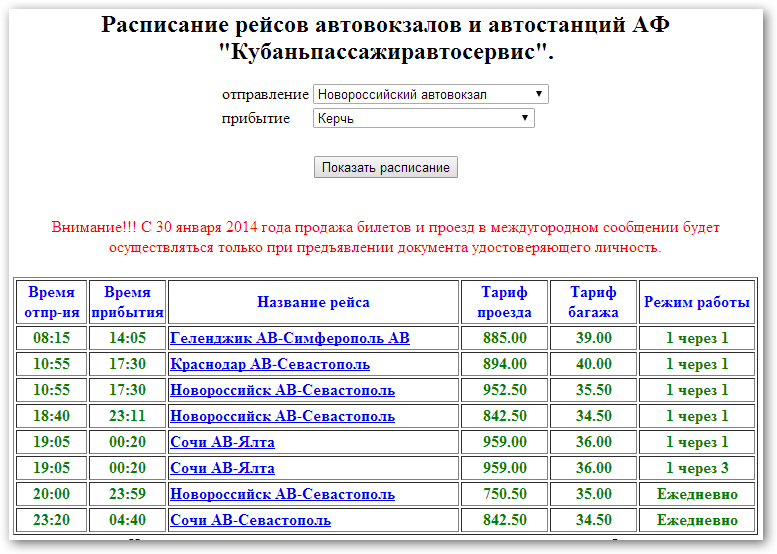
Task: Click the Название рейса column header
Action: pos(314,302)
